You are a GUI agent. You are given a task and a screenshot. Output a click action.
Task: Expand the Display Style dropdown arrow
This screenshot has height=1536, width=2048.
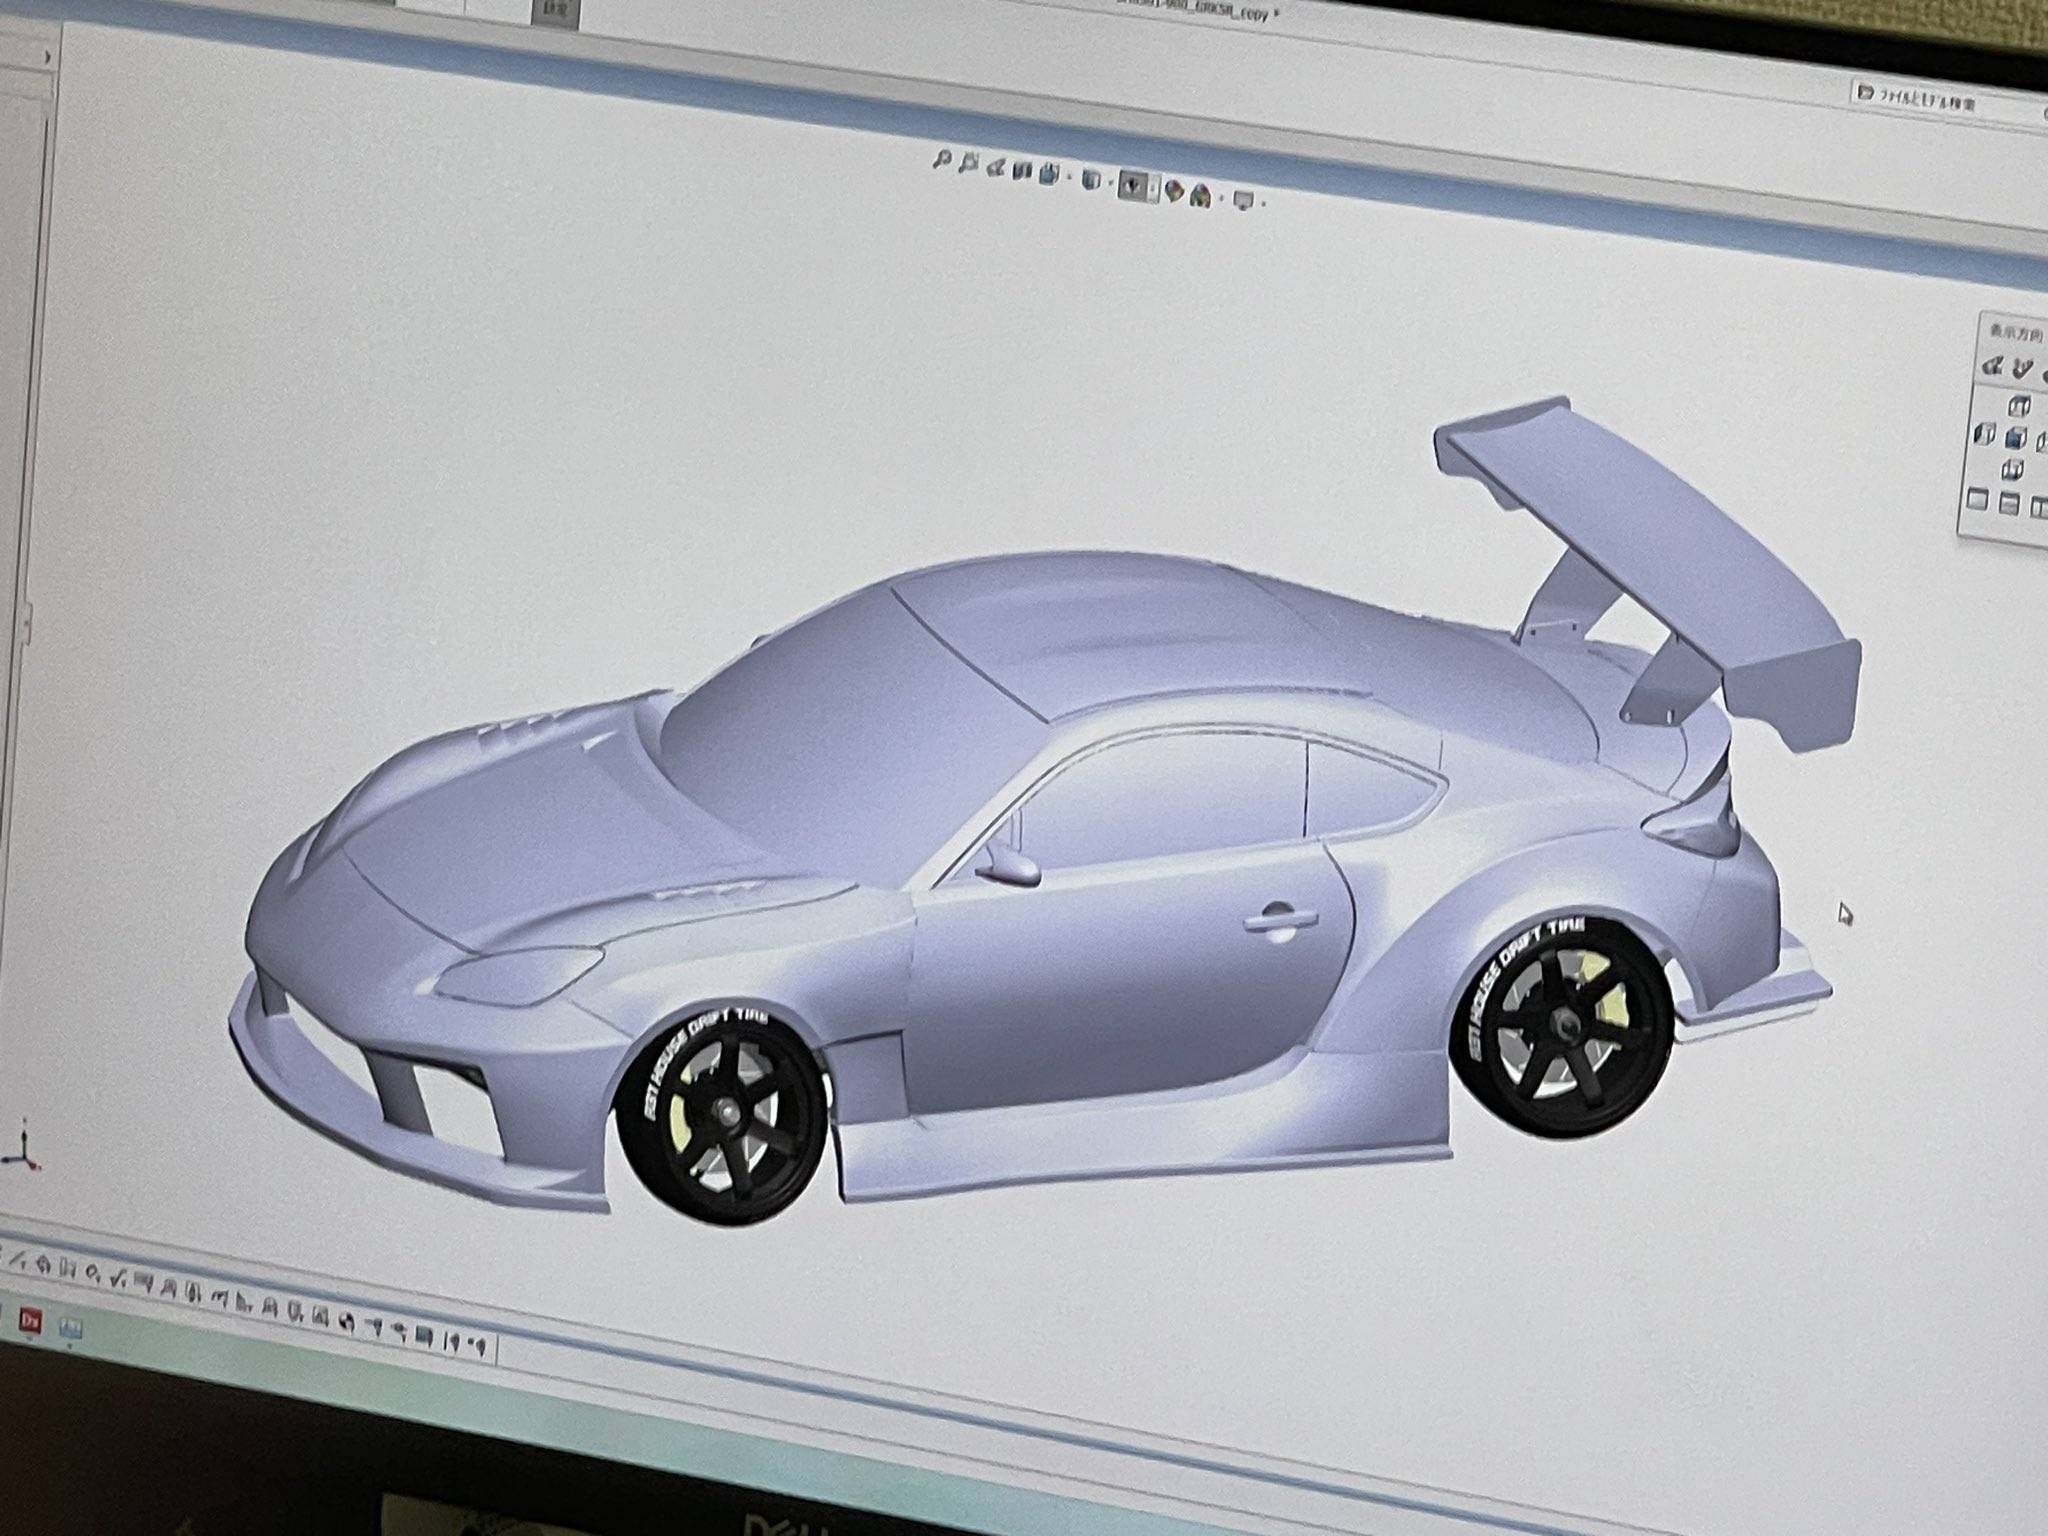click(1108, 184)
